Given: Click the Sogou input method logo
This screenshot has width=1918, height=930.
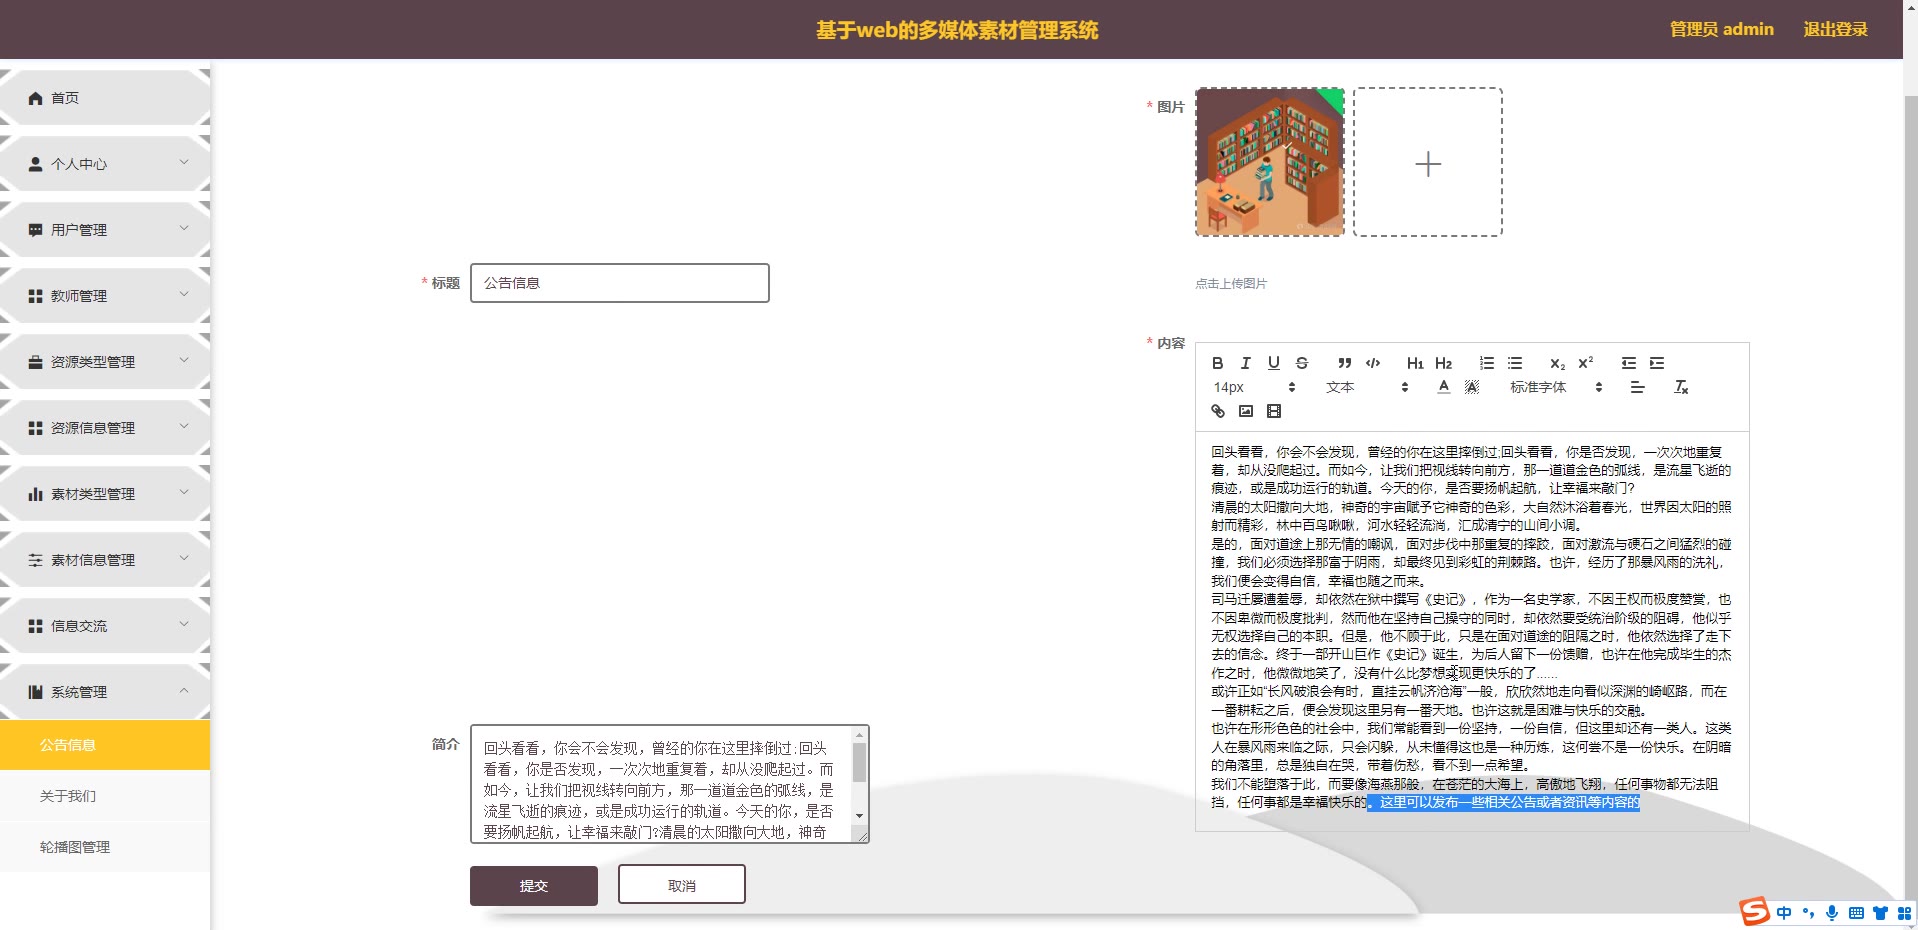Looking at the screenshot, I should pyautogui.click(x=1754, y=911).
